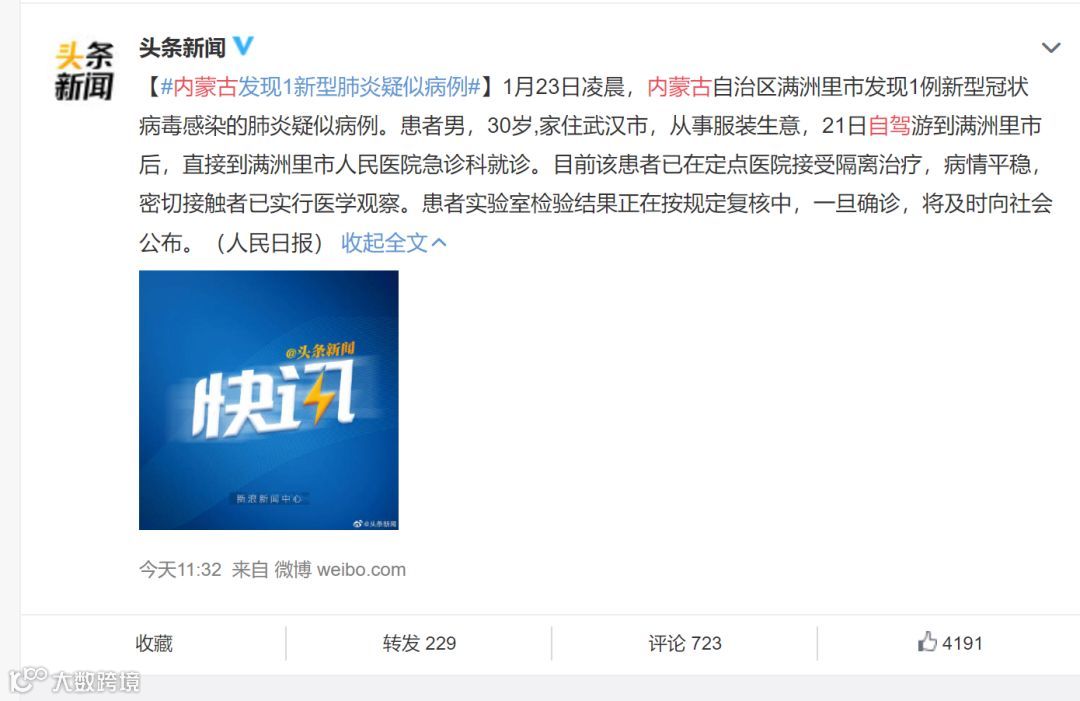The width and height of the screenshot is (1080, 701).
Task: Open the hashtag #内蒙古发现1新型肺炎疑似病例#
Action: (x=320, y=87)
